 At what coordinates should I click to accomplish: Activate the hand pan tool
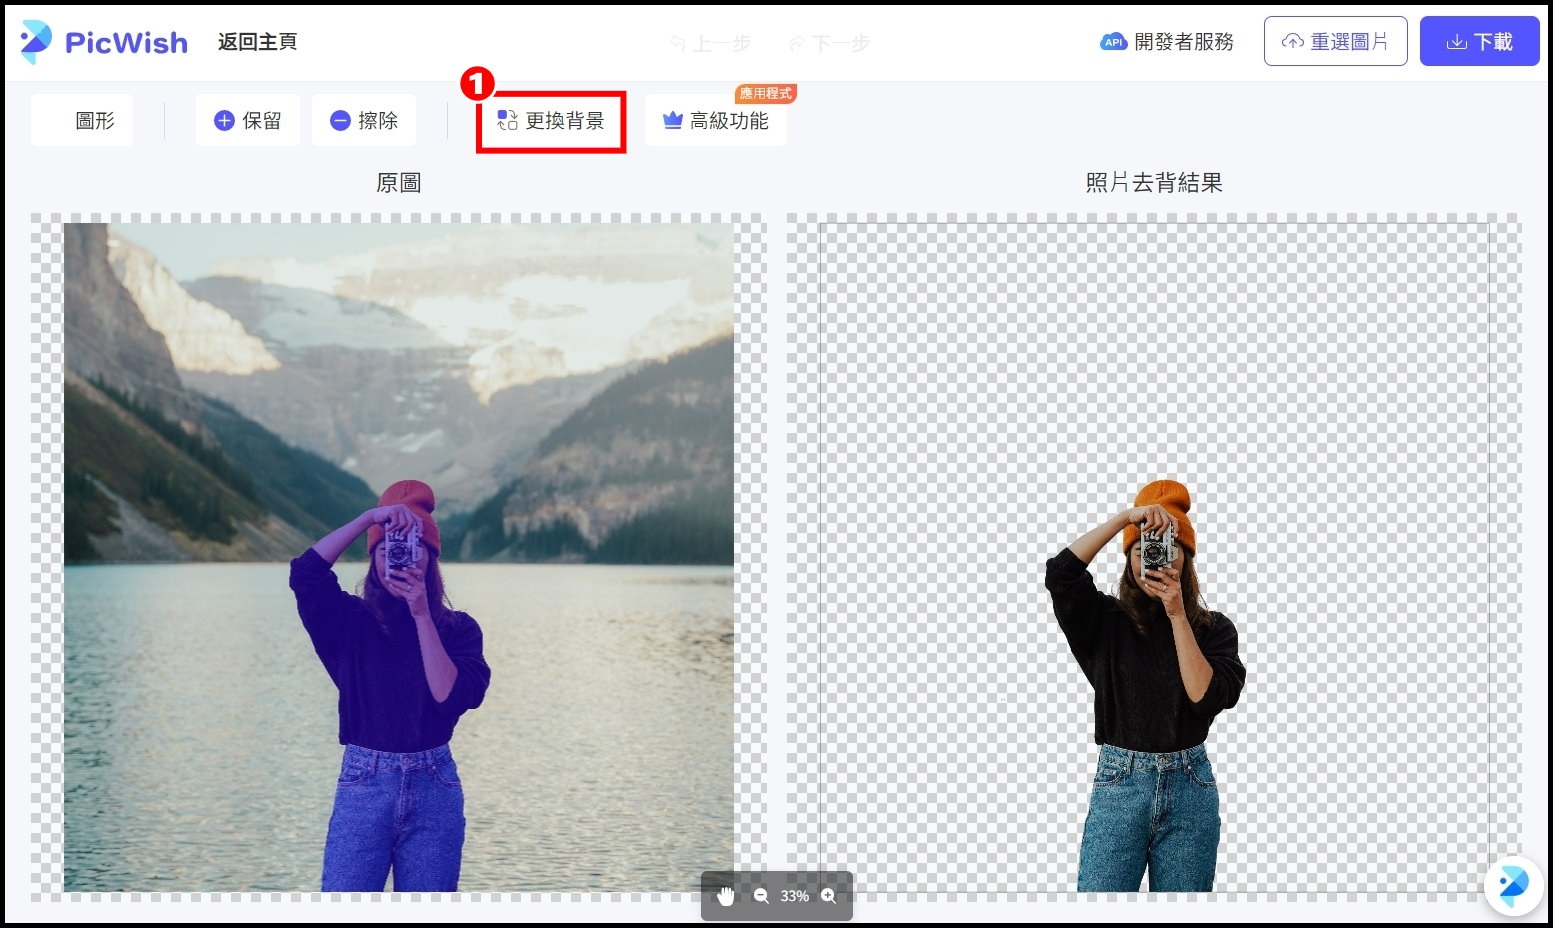tap(726, 896)
